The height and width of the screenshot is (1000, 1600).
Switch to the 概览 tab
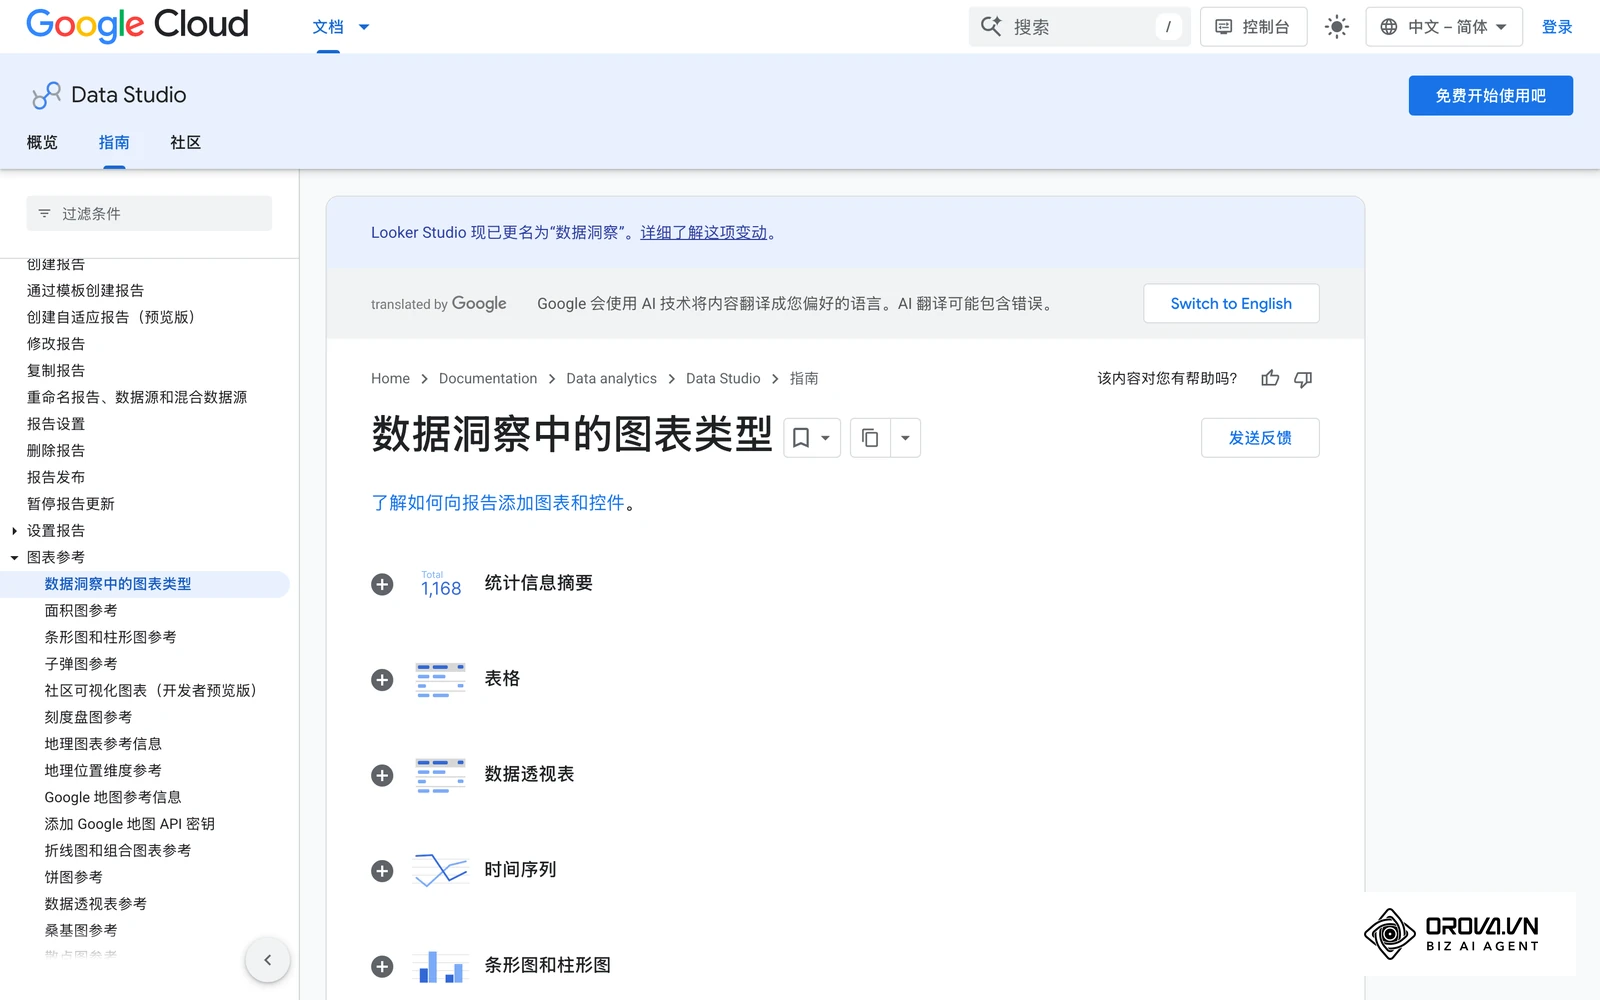coord(42,143)
